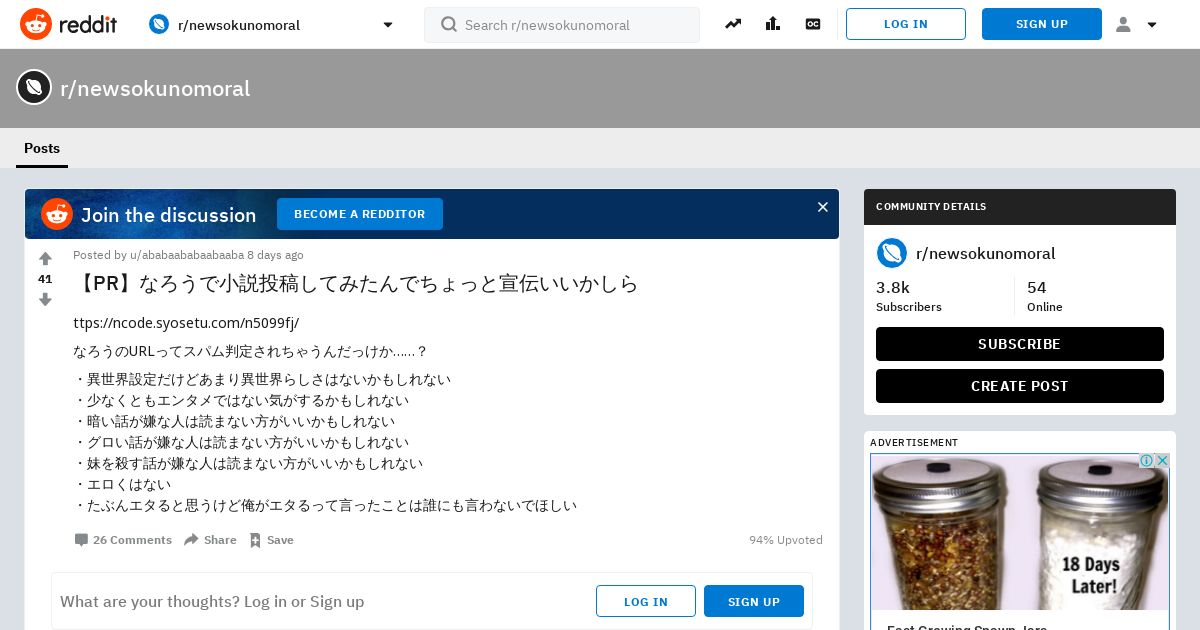Downvote the post
Screen dimensions: 1200x630
[x=45, y=299]
